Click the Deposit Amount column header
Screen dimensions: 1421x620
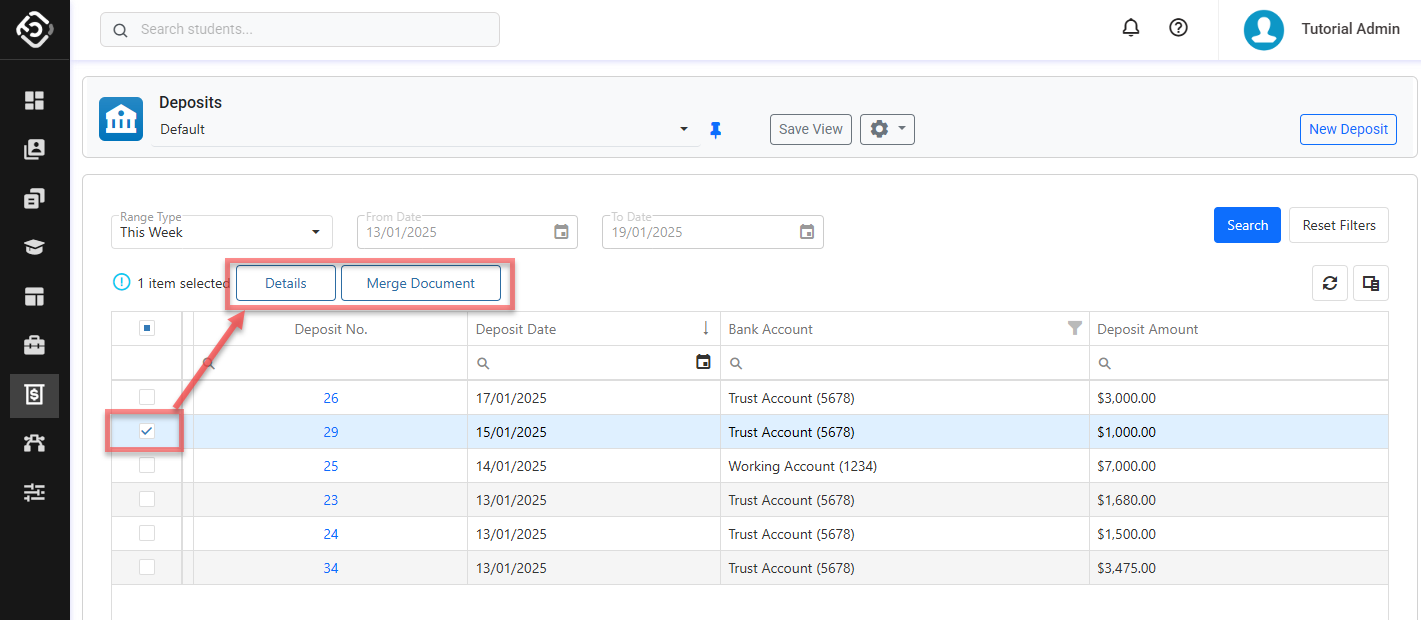[1148, 329]
